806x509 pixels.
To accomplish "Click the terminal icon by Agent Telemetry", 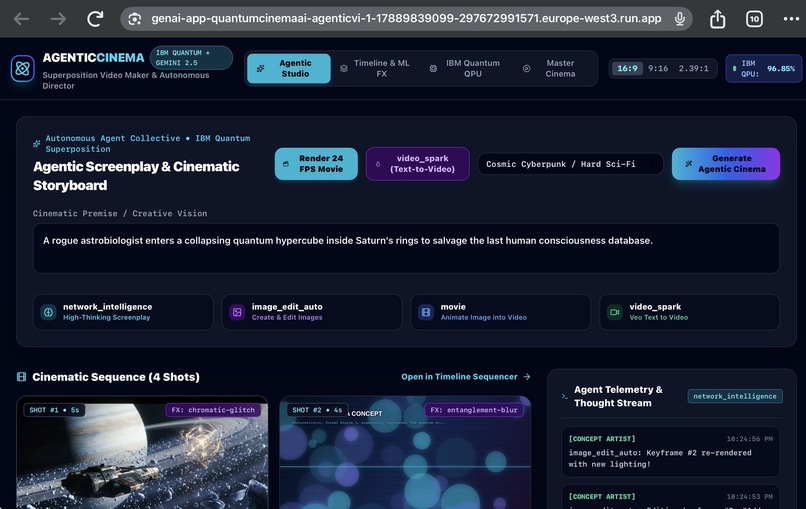I will (x=565, y=396).
